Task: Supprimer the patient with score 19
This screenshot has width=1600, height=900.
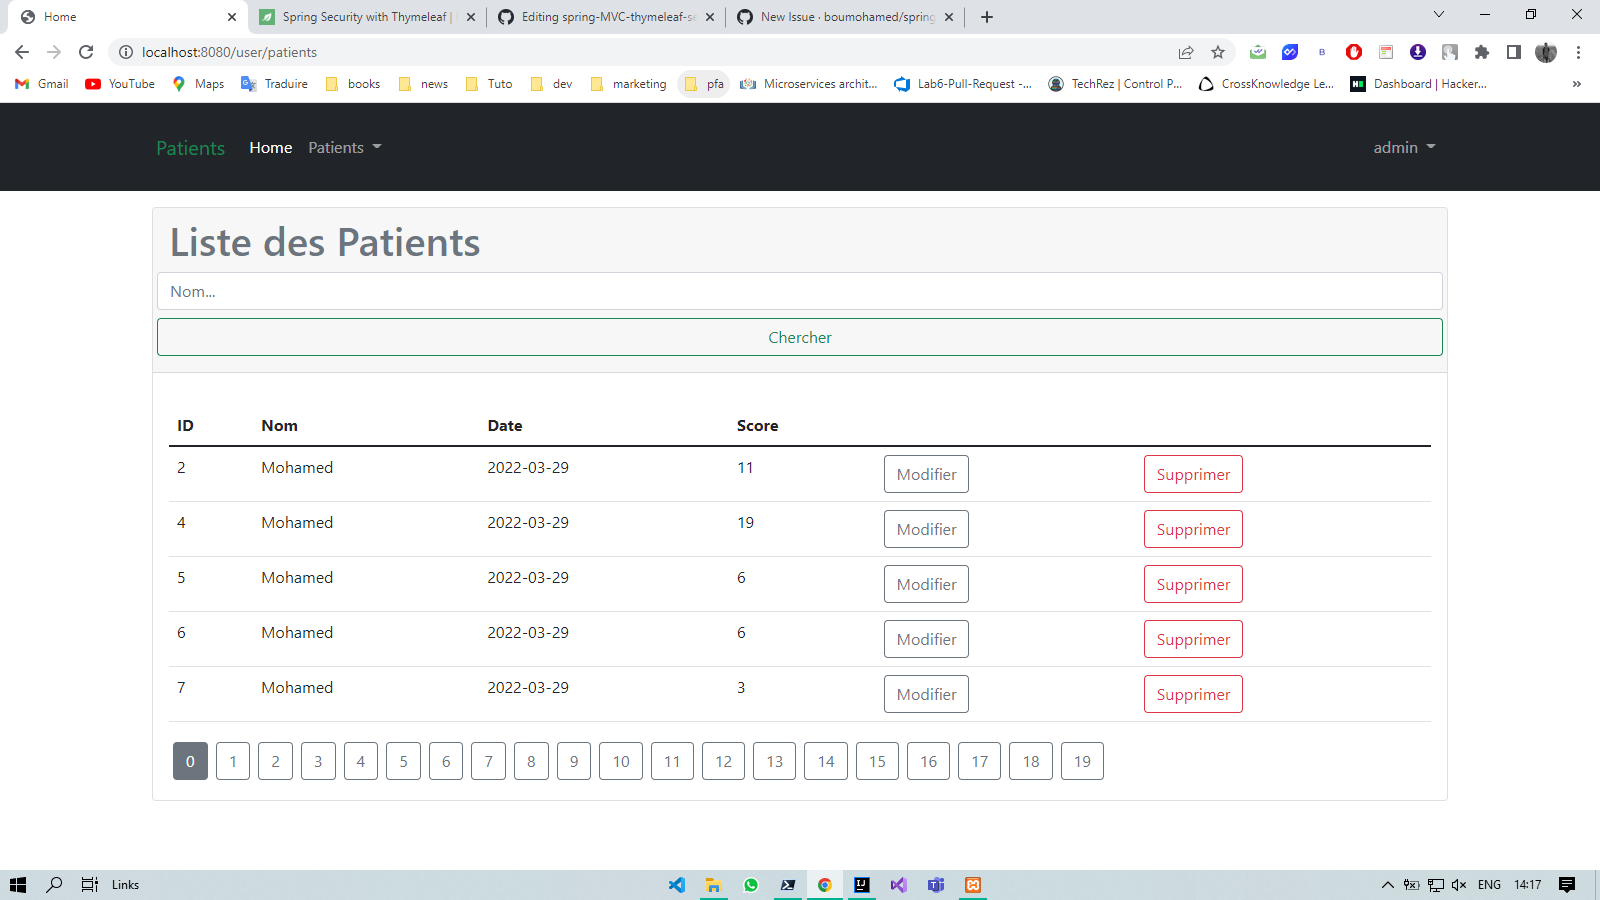Action: pyautogui.click(x=1193, y=529)
